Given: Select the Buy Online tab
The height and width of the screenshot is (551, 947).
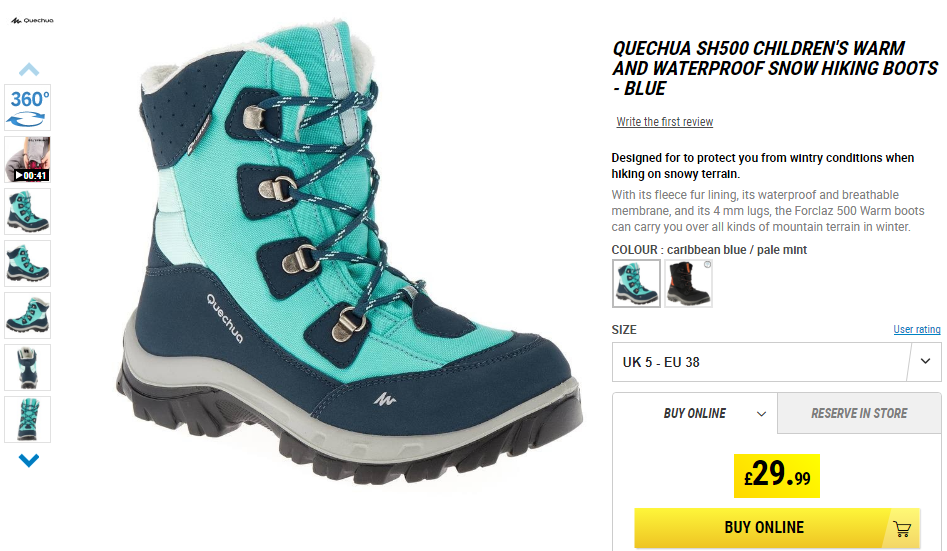Looking at the screenshot, I should pos(695,413).
